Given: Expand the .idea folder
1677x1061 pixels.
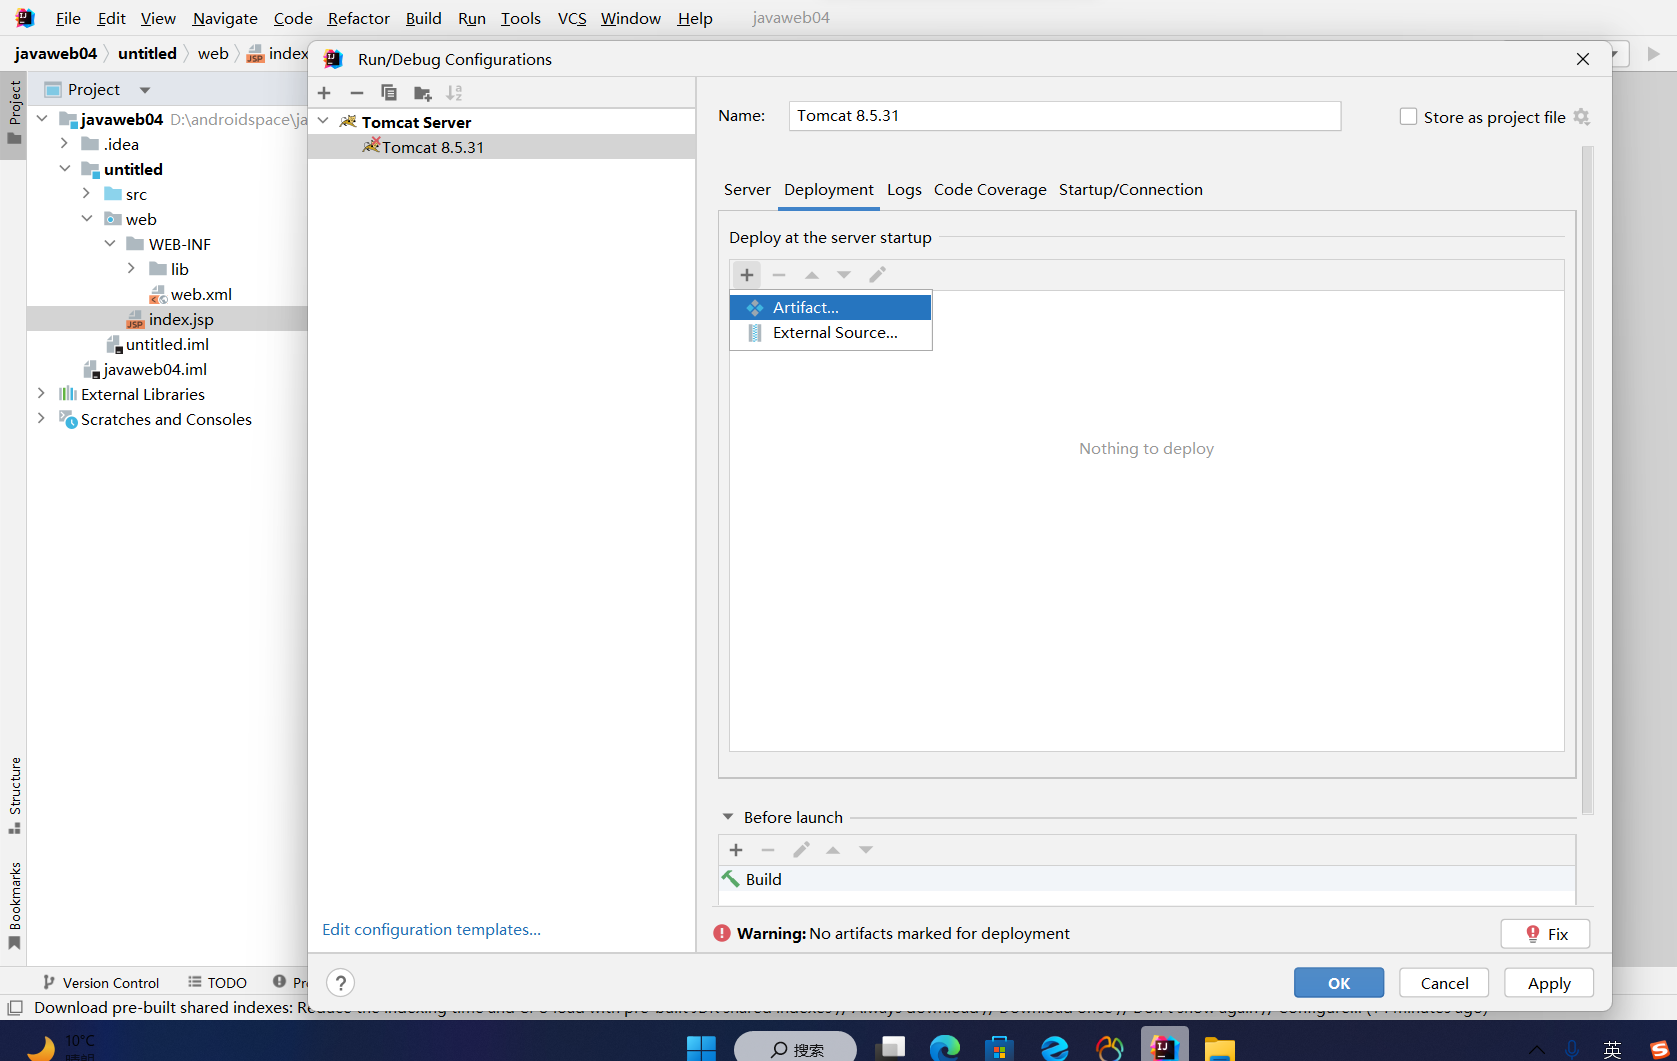Looking at the screenshot, I should click(x=64, y=144).
